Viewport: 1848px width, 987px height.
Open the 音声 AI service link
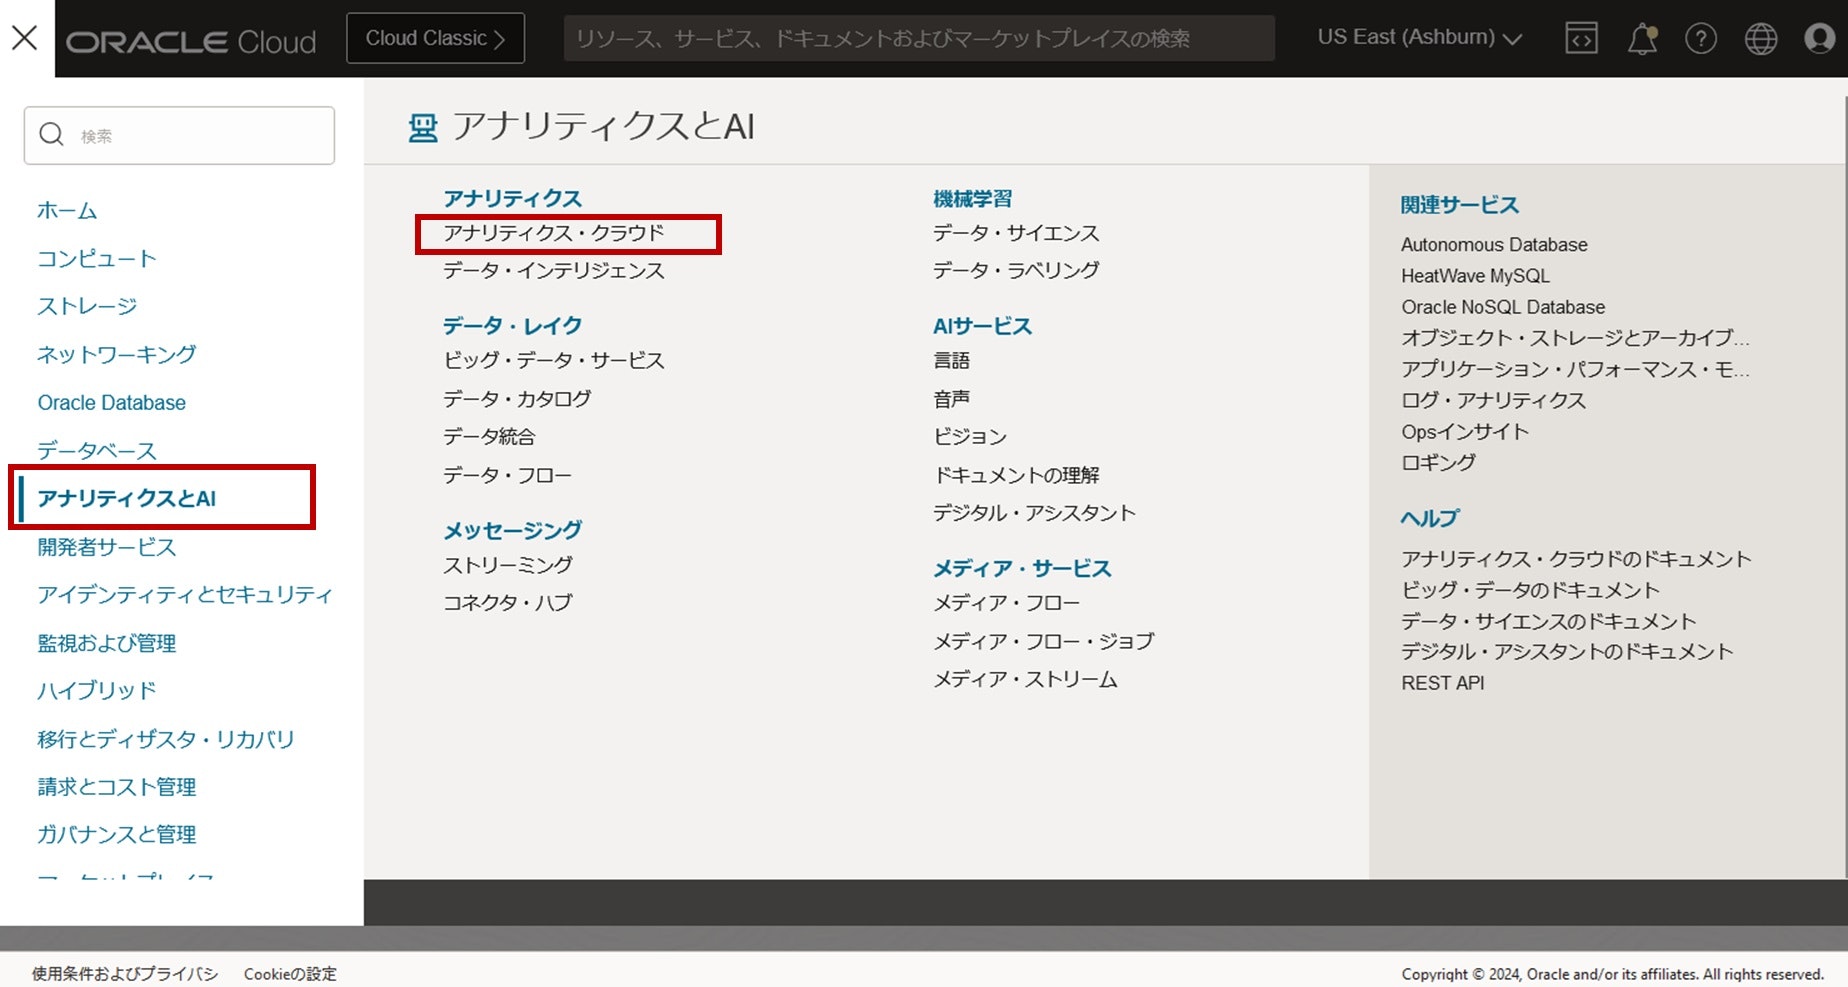click(x=952, y=399)
